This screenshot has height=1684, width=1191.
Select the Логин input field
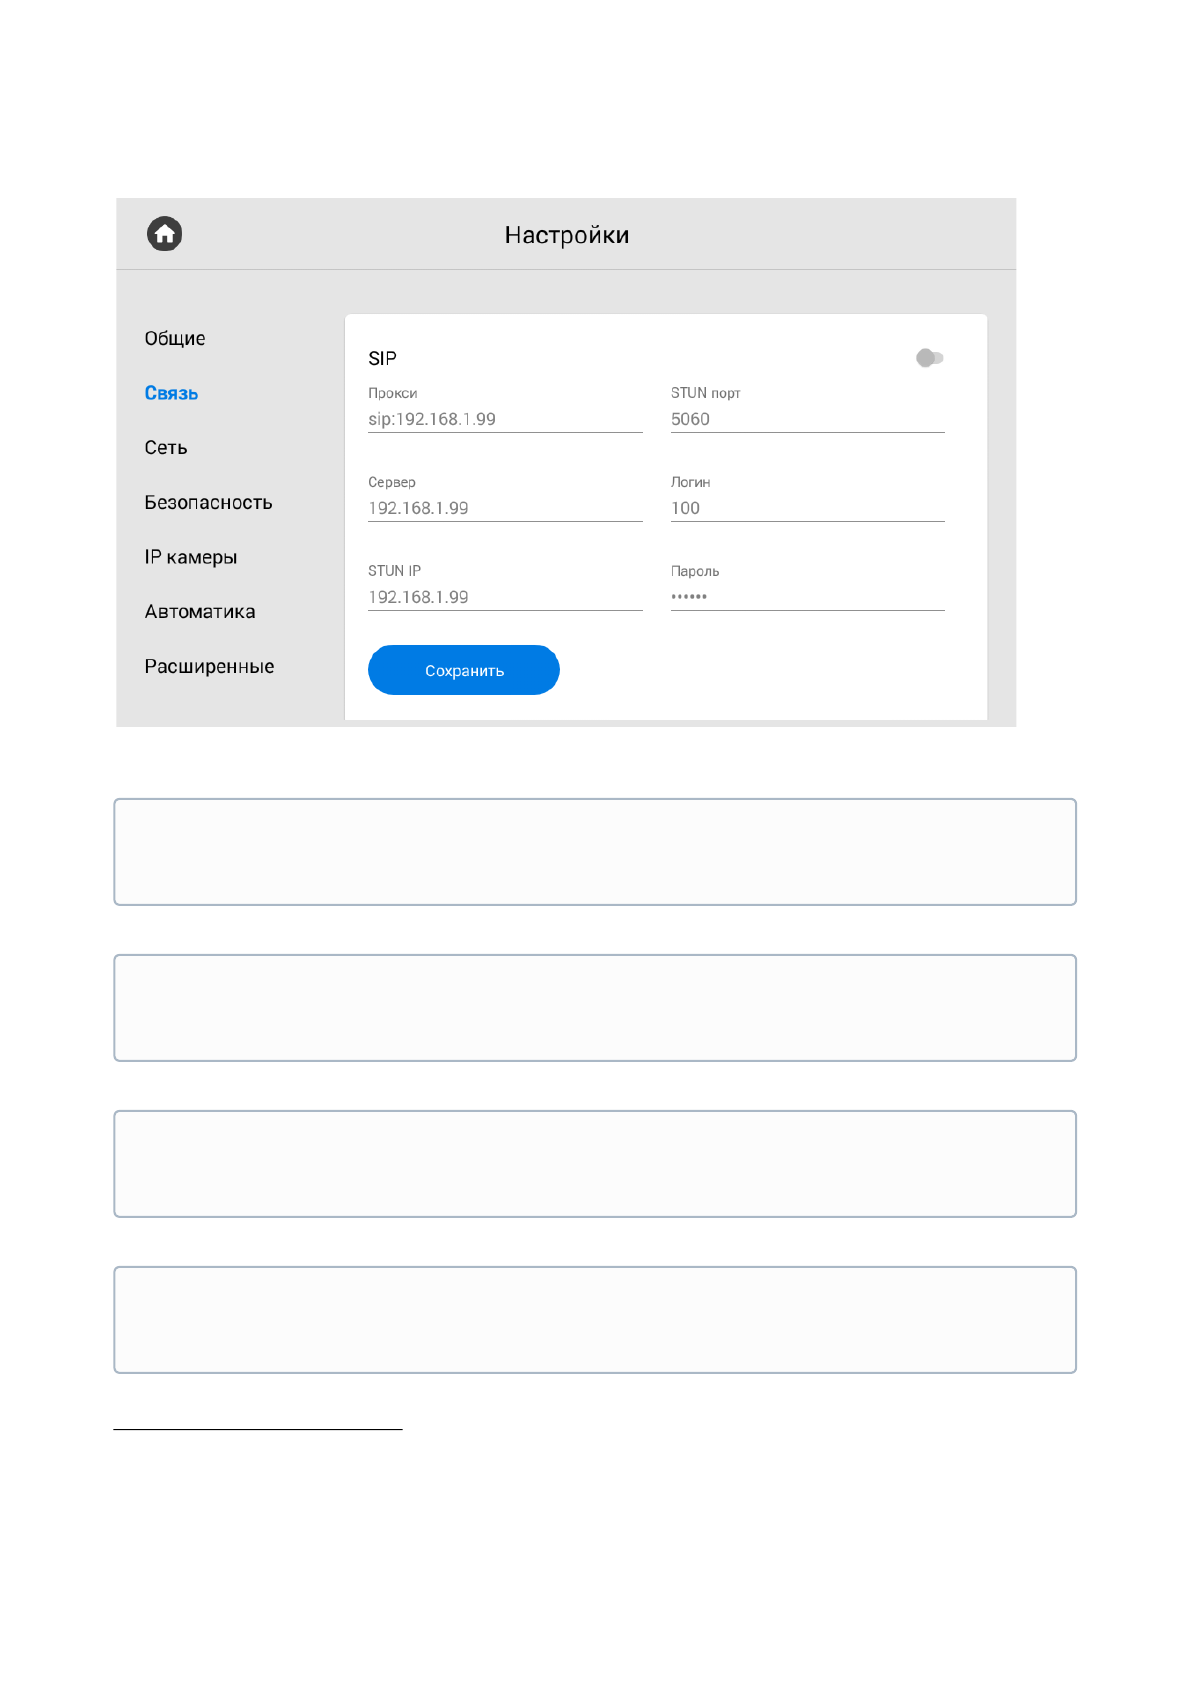807,509
